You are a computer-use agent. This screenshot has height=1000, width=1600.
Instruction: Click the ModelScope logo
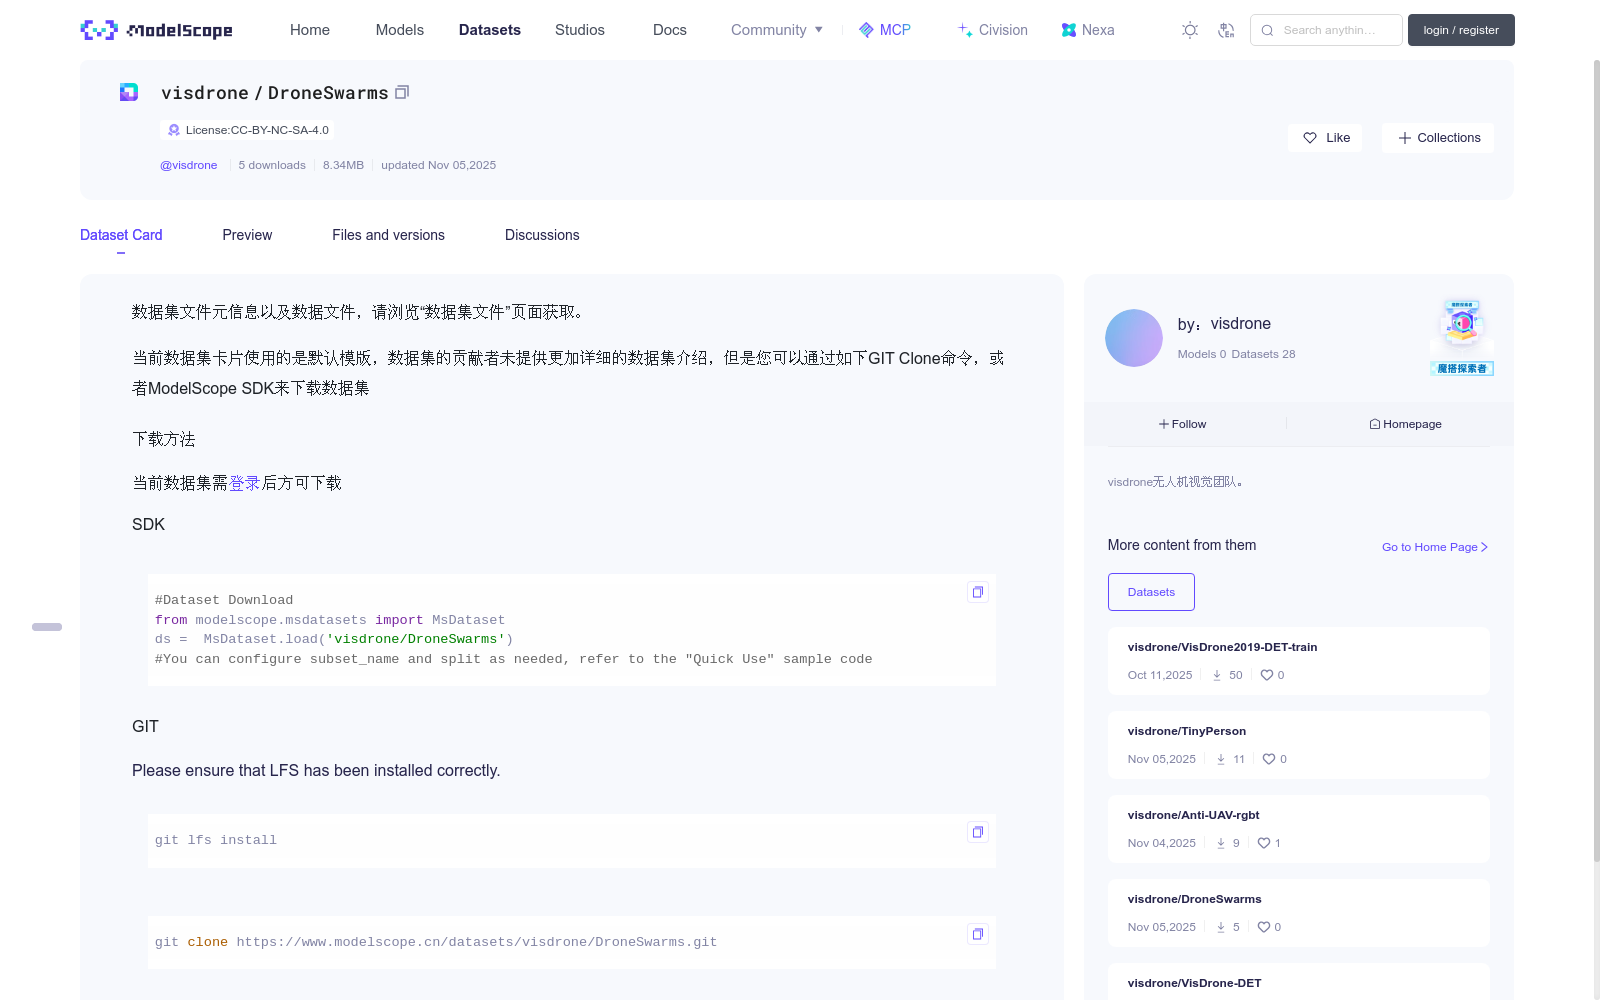click(x=157, y=30)
